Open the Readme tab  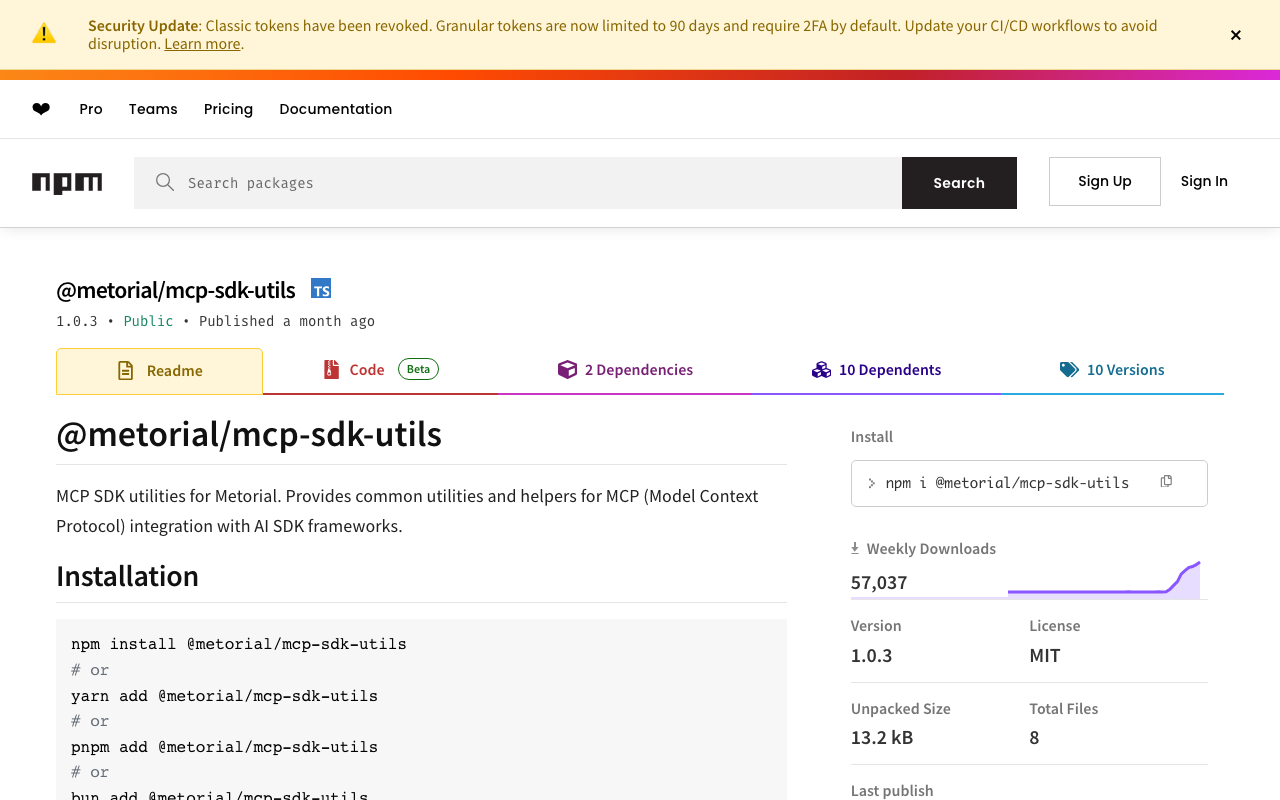[160, 371]
